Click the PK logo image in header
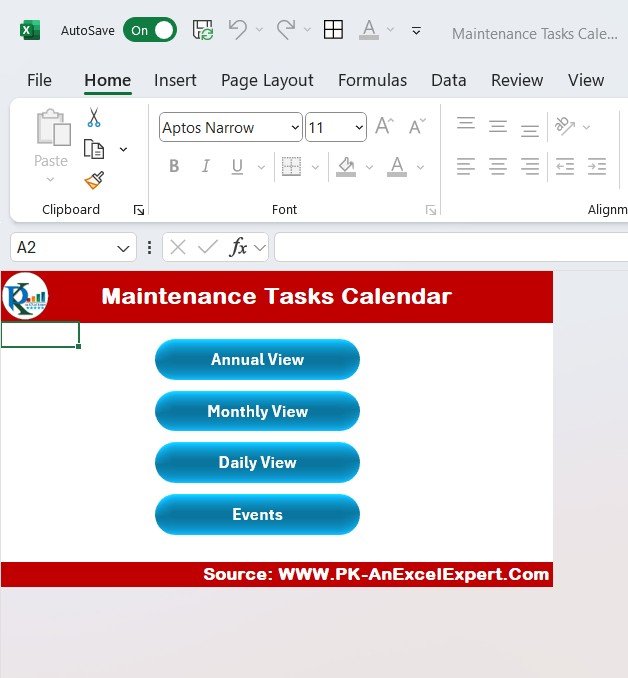The image size is (628, 678). [x=25, y=296]
